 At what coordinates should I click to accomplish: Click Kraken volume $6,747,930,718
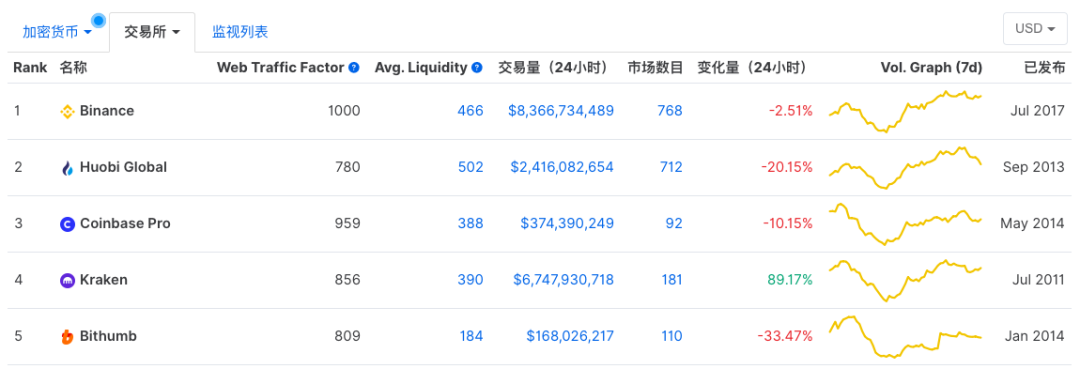[x=563, y=280]
